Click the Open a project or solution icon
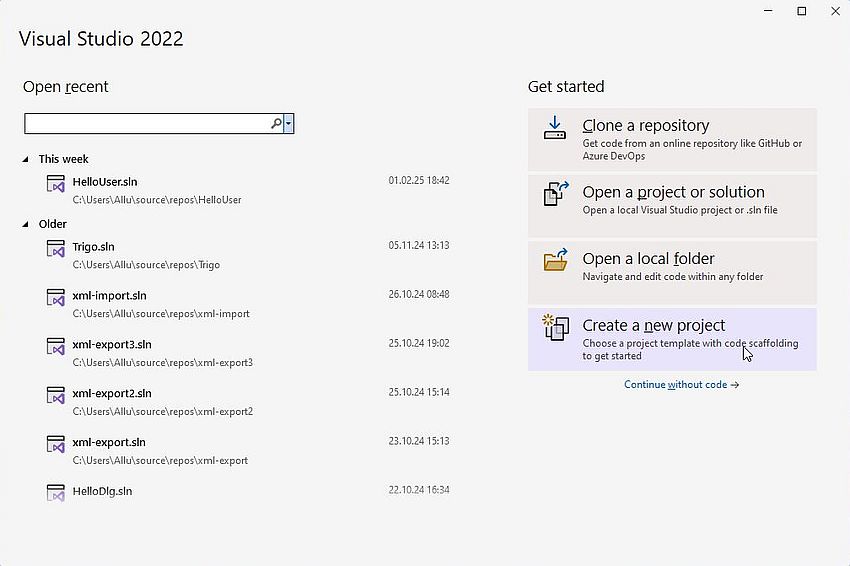This screenshot has width=850, height=566. 556,194
